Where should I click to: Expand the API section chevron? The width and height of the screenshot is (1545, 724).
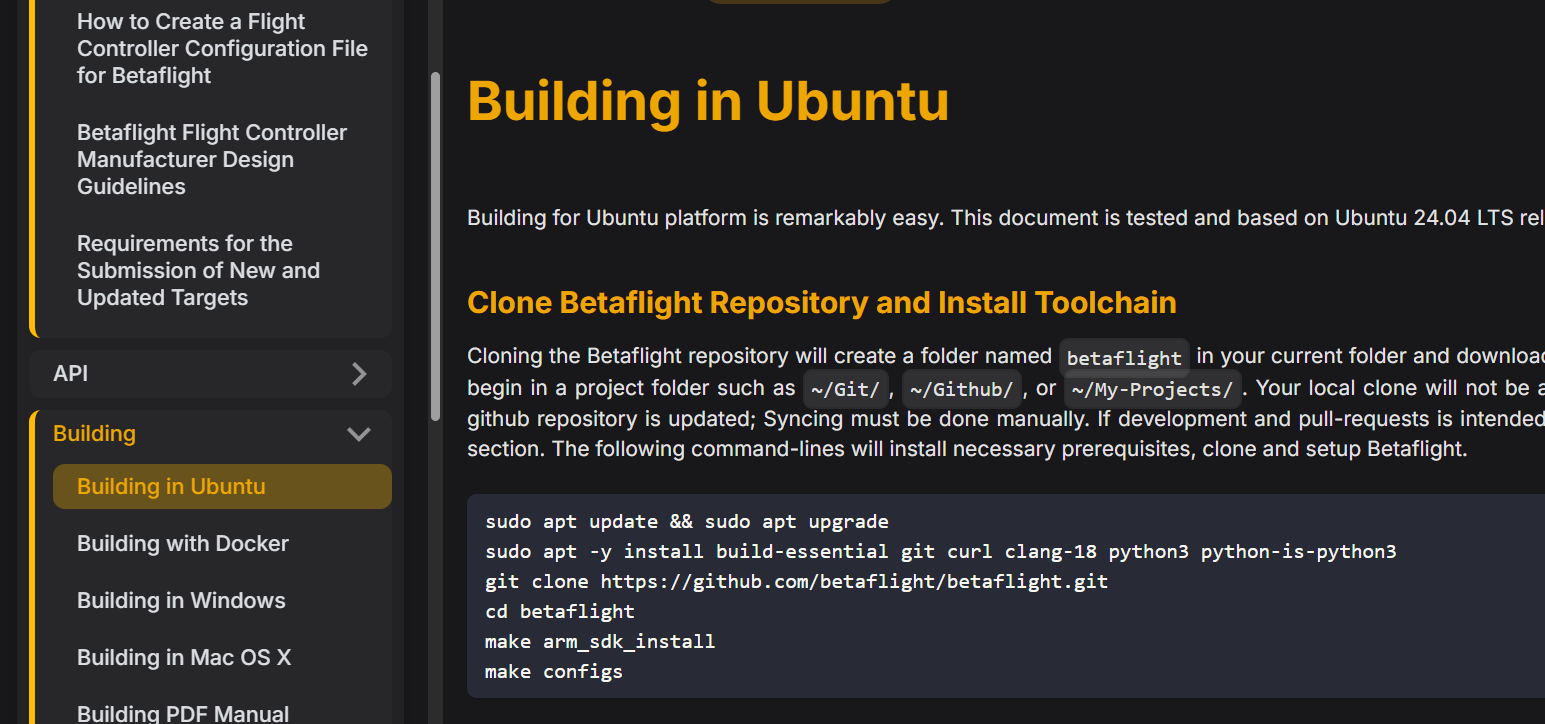click(360, 374)
